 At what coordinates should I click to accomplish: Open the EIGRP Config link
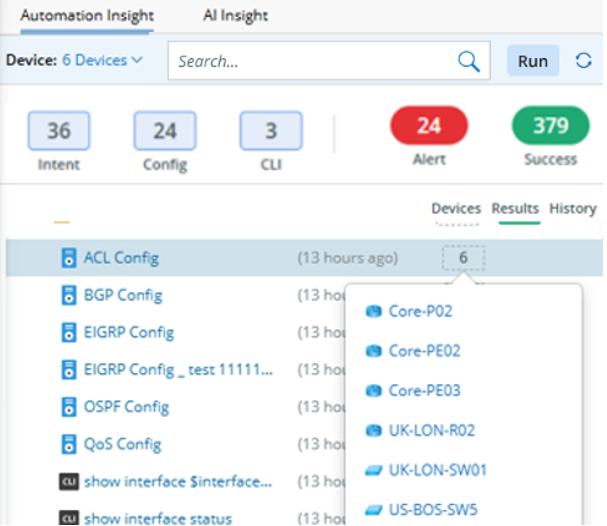[x=129, y=332]
